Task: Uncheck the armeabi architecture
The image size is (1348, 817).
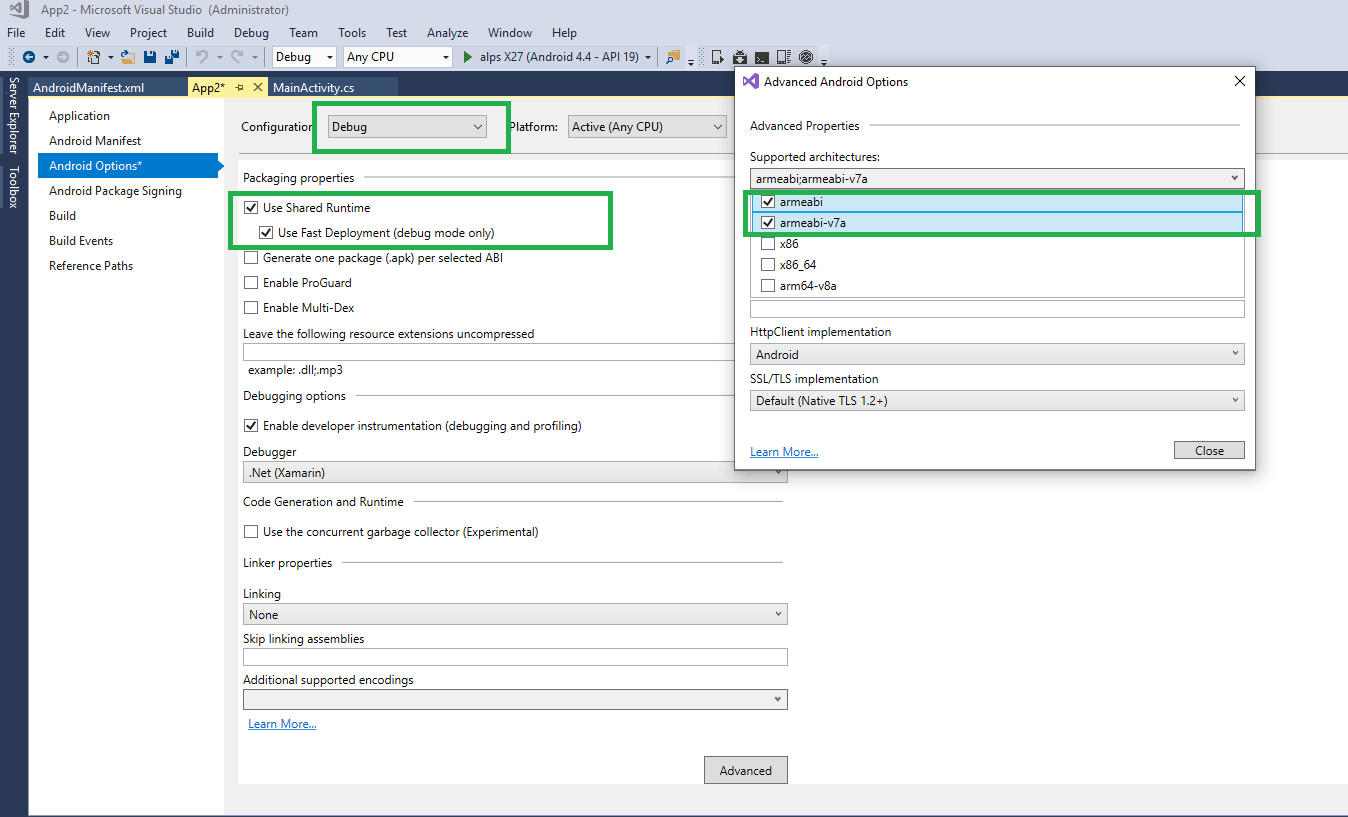Action: (x=768, y=202)
